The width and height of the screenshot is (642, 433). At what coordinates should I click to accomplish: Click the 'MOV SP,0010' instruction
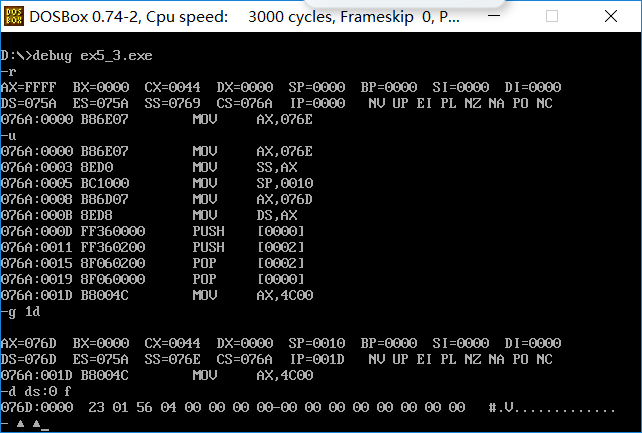[253, 183]
